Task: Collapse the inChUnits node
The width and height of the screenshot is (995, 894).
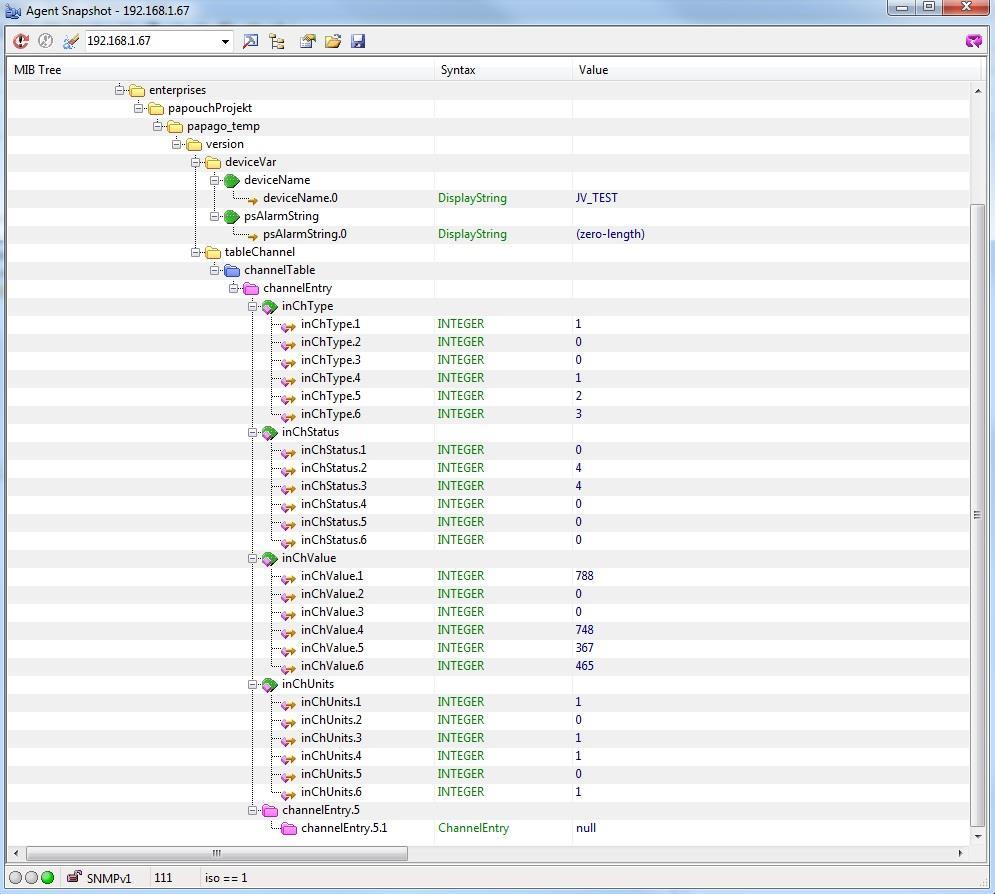Action: pyautogui.click(x=253, y=684)
